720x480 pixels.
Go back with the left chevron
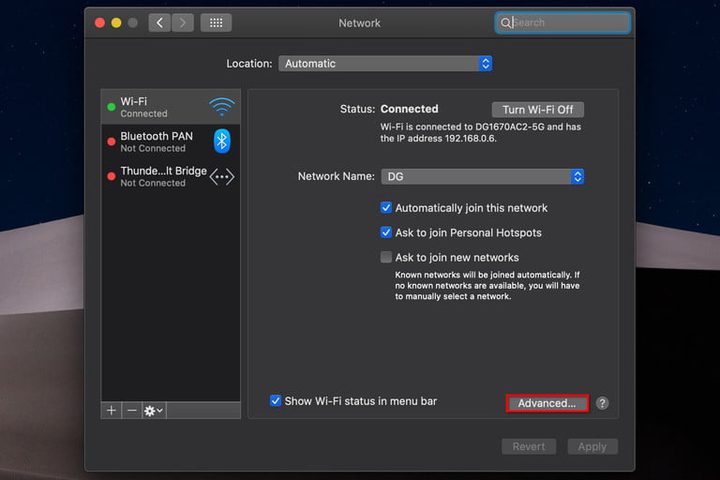click(x=160, y=23)
